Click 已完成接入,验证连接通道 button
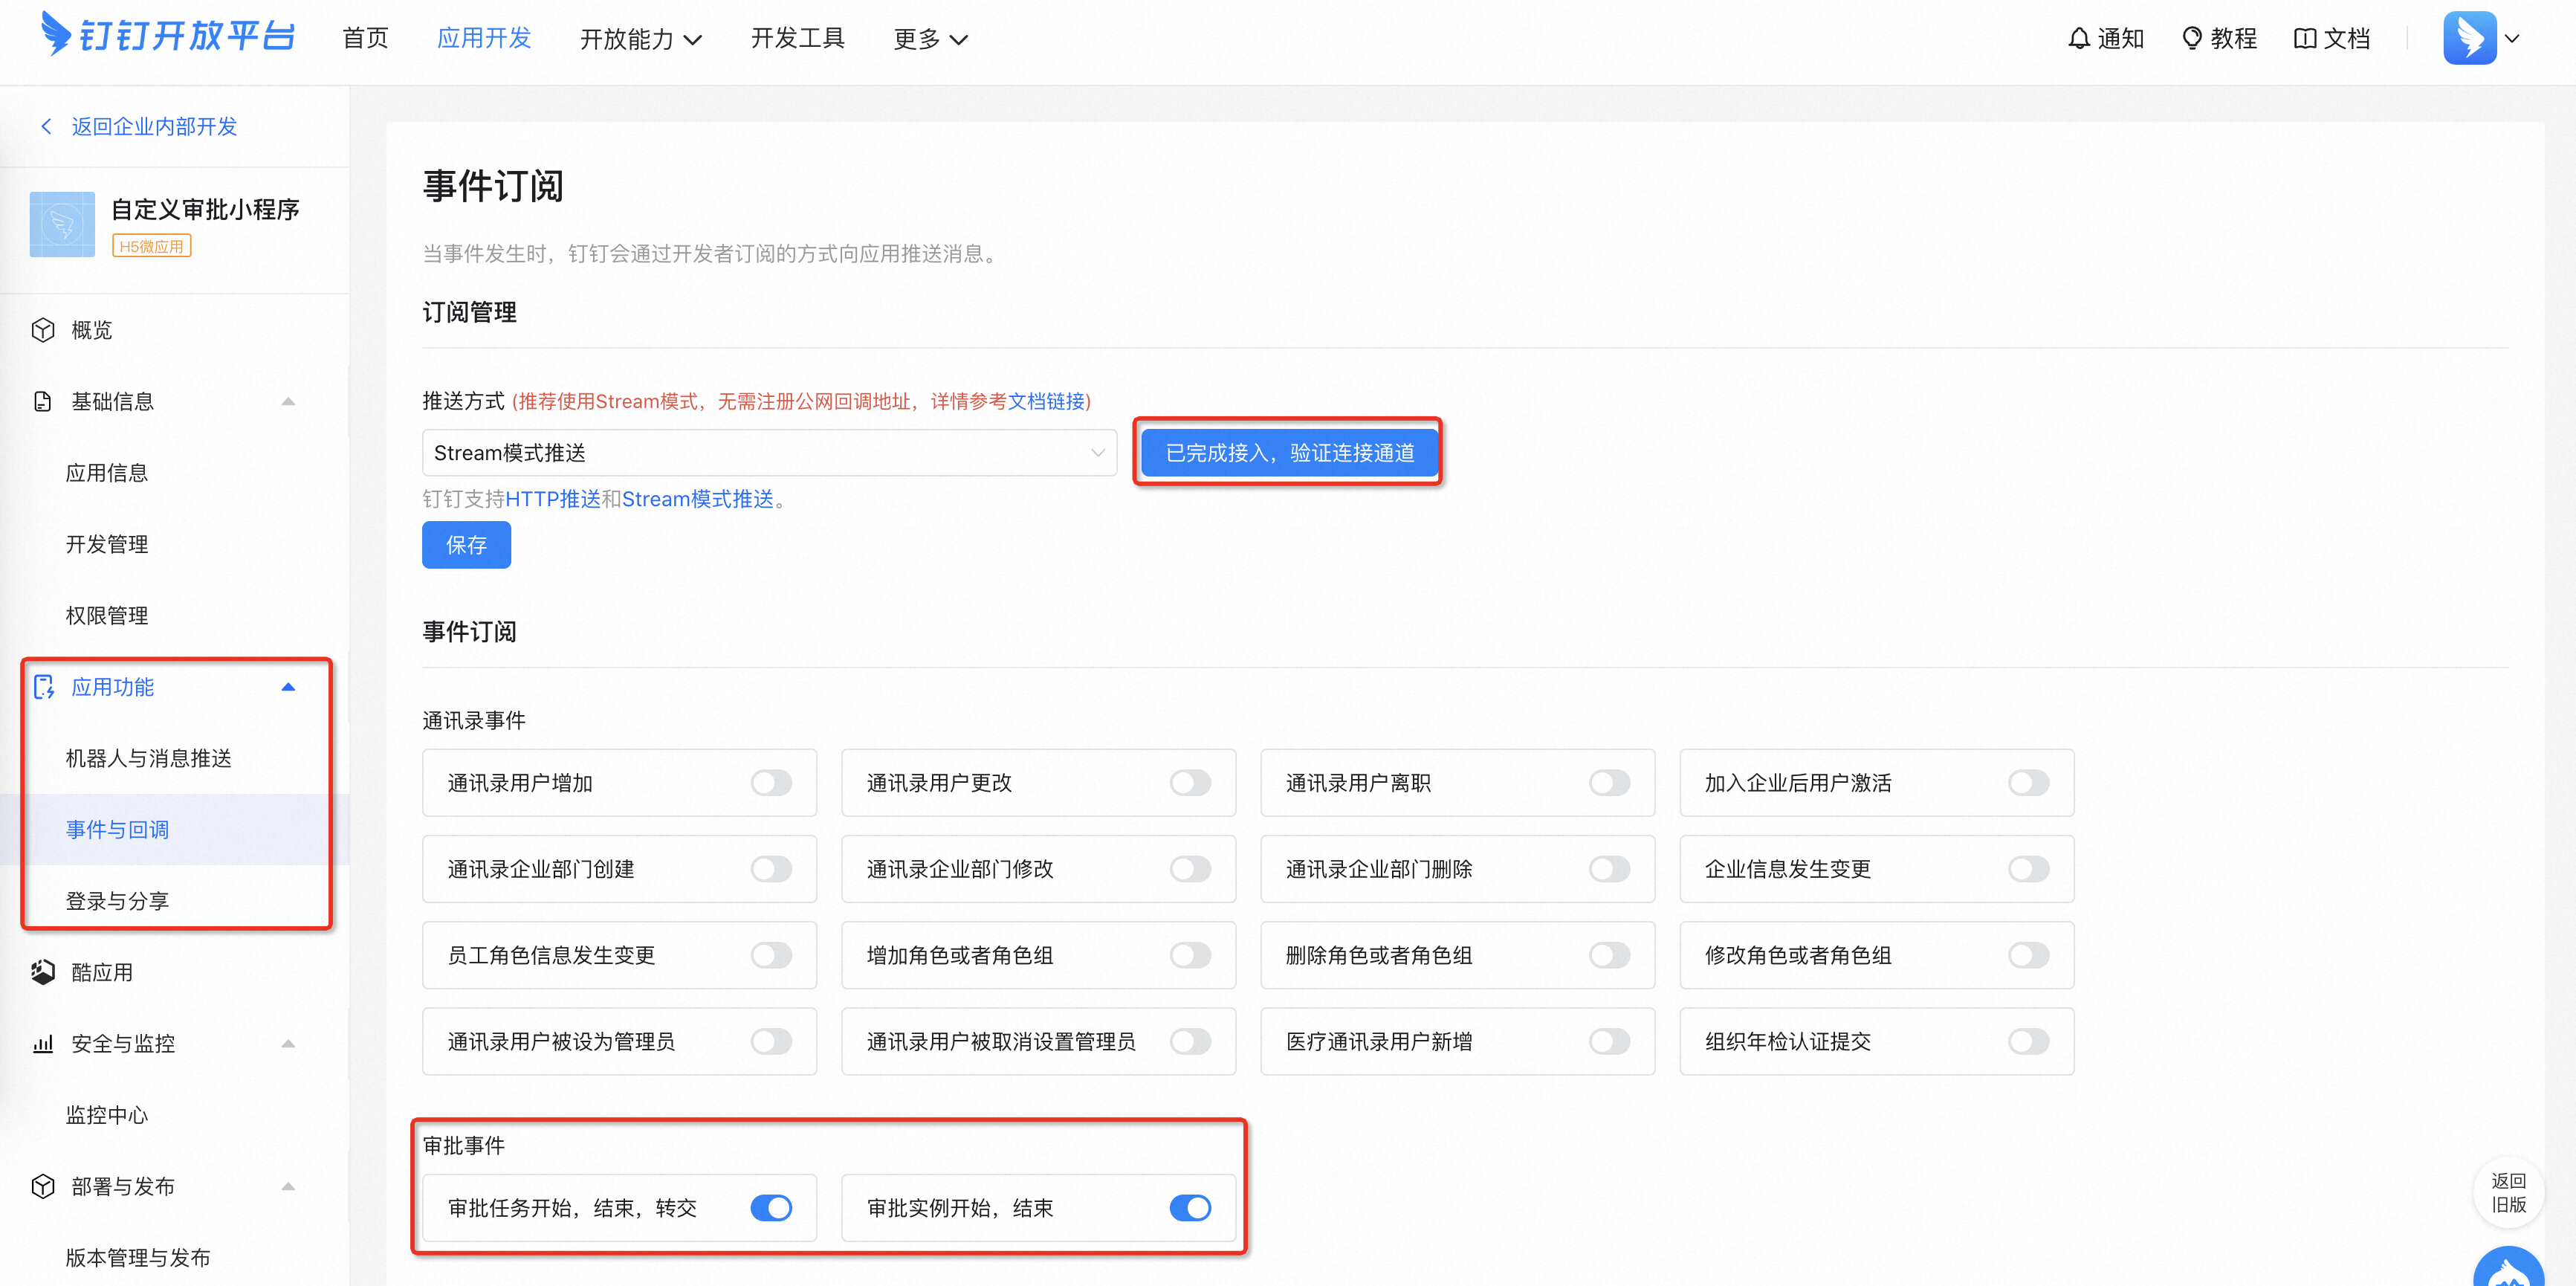 click(1289, 453)
